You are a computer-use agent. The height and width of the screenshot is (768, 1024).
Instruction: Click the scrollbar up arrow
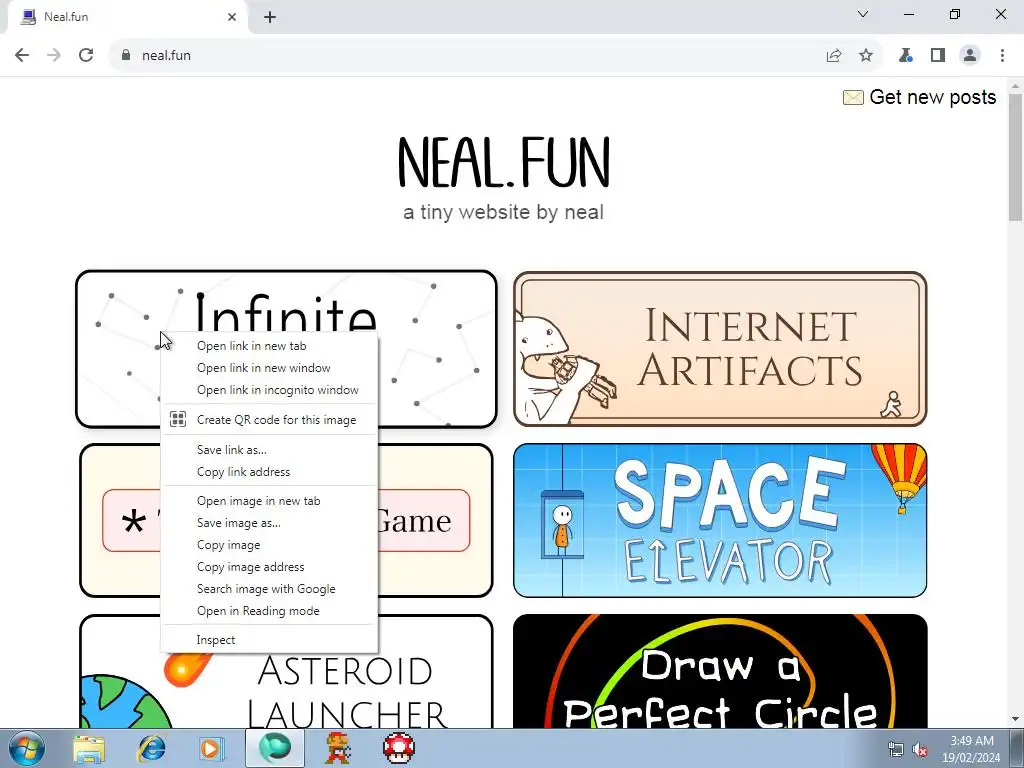[1015, 86]
